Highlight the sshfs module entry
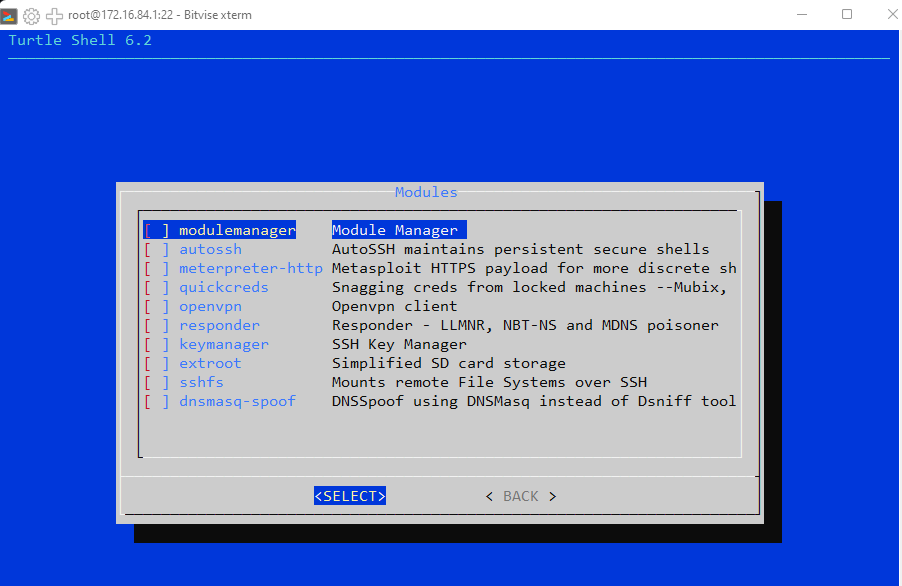902x586 pixels. [201, 382]
